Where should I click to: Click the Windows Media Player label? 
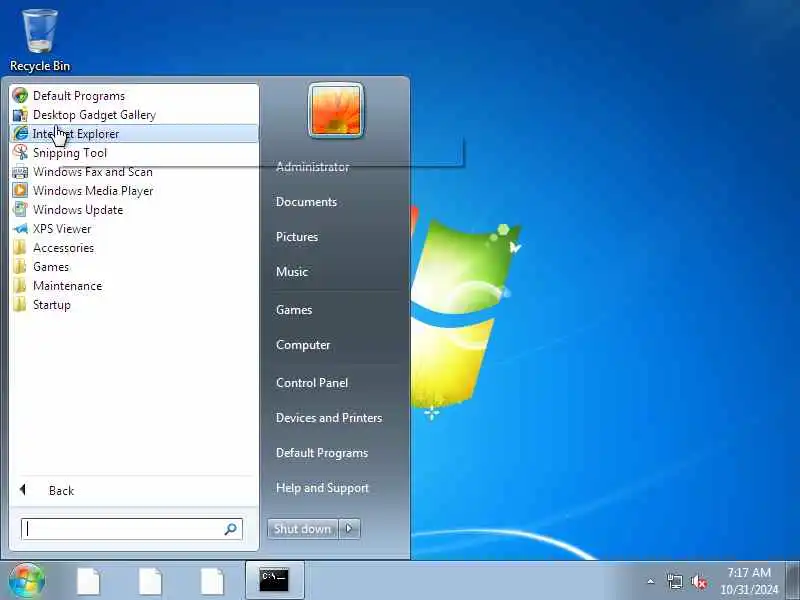(x=93, y=191)
